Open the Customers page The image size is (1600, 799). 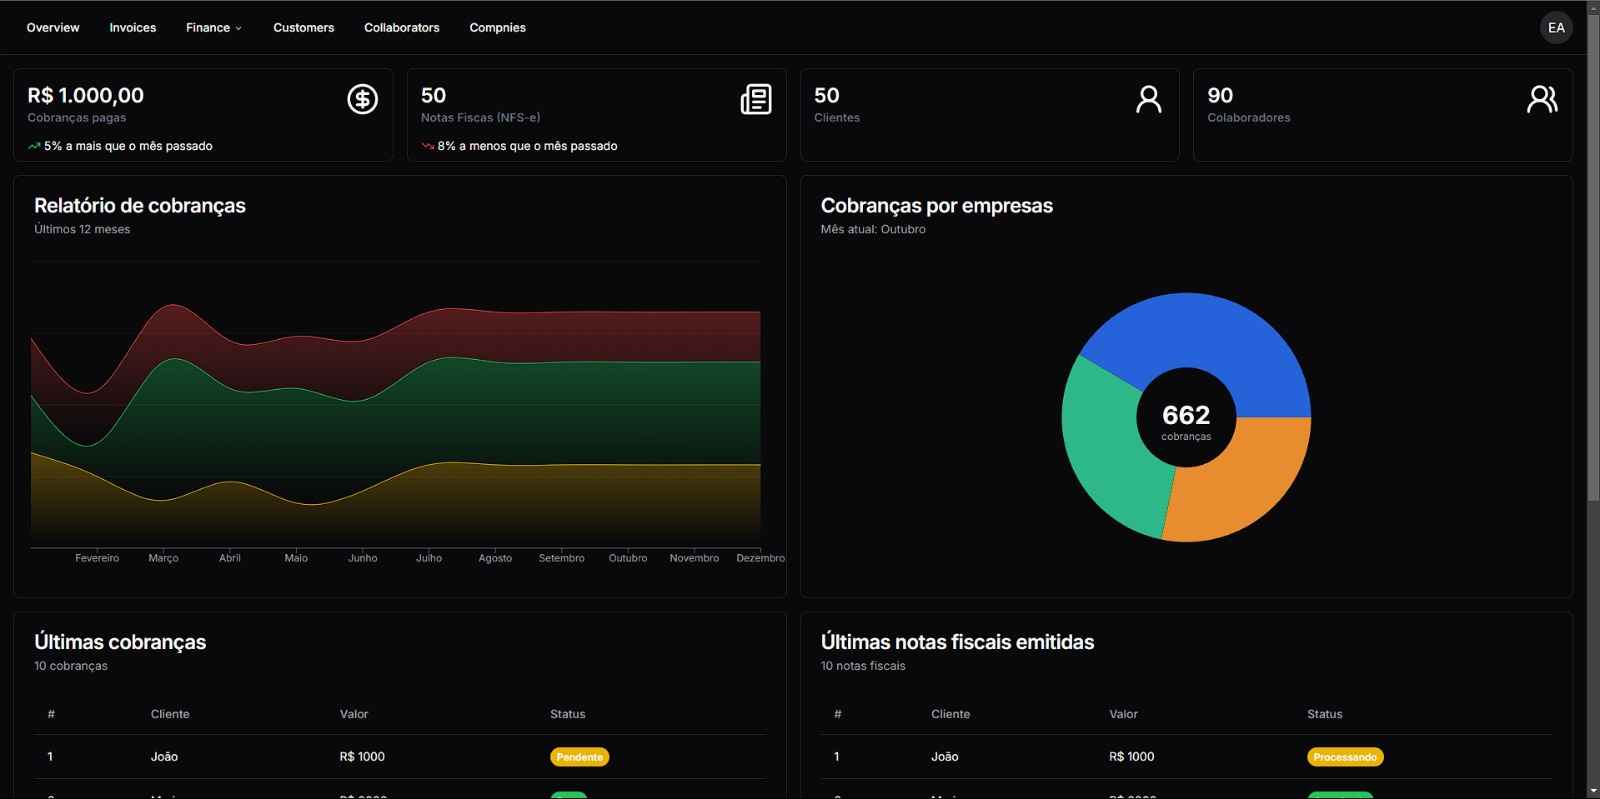304,28
